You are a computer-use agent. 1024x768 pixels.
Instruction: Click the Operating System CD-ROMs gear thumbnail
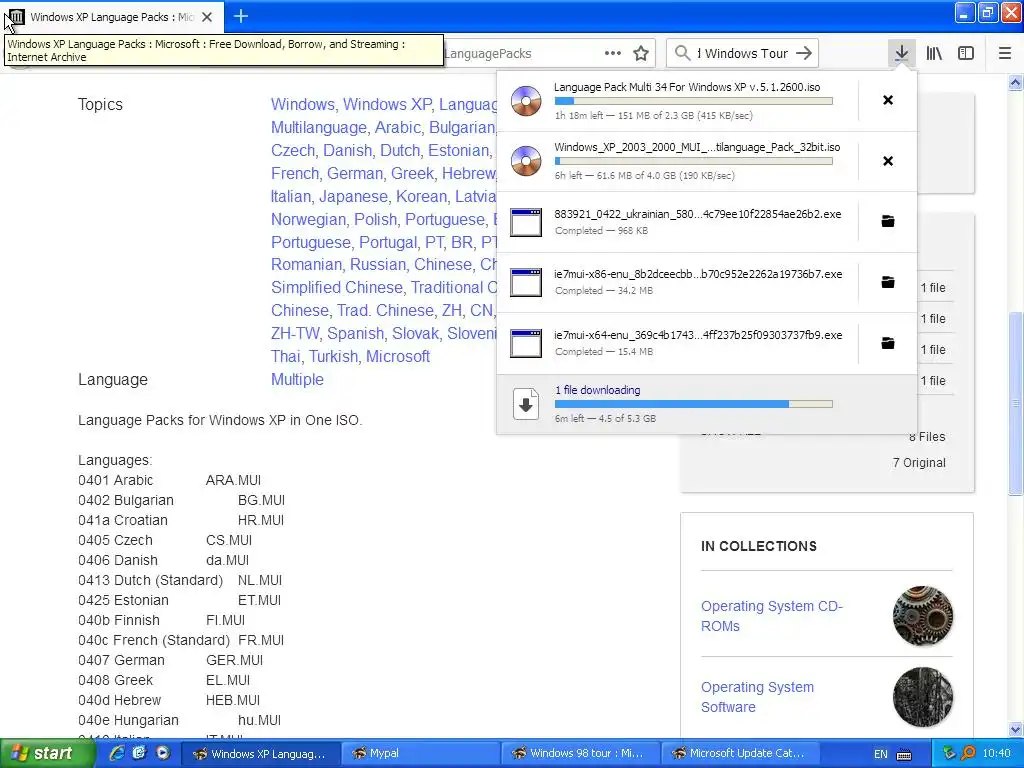pyautogui.click(x=922, y=616)
